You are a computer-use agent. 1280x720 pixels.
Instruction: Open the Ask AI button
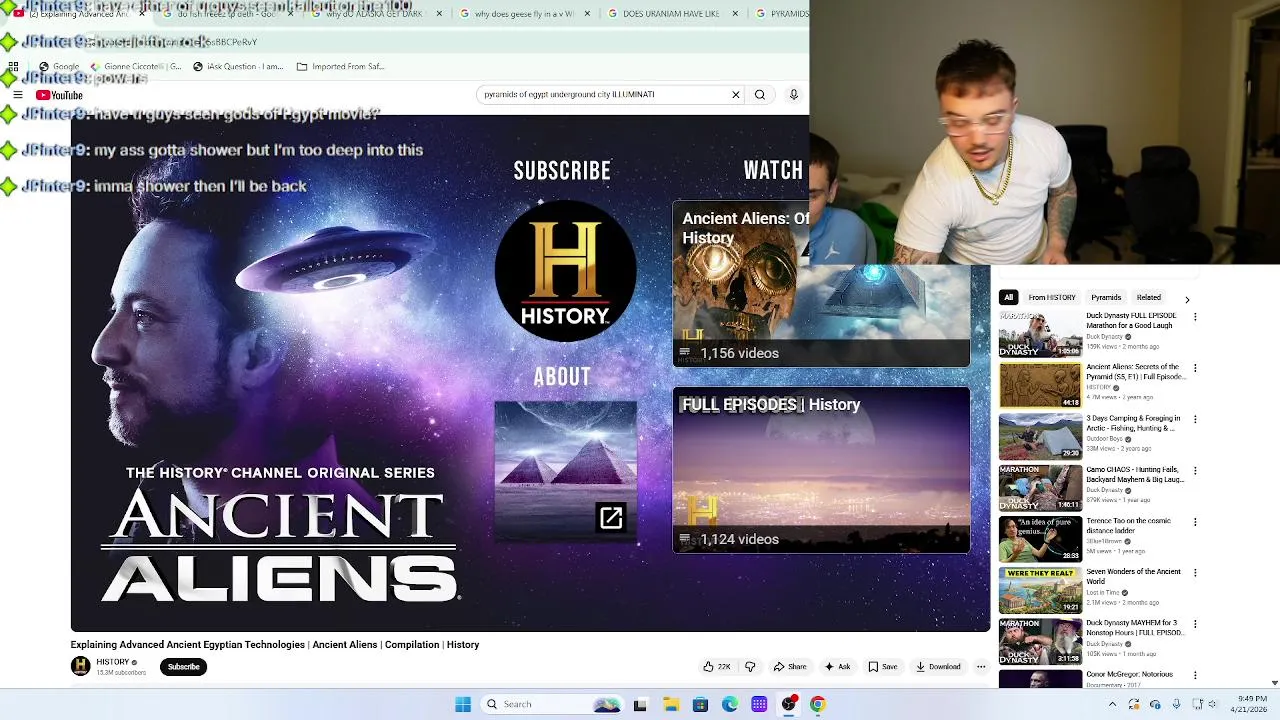pos(837,667)
